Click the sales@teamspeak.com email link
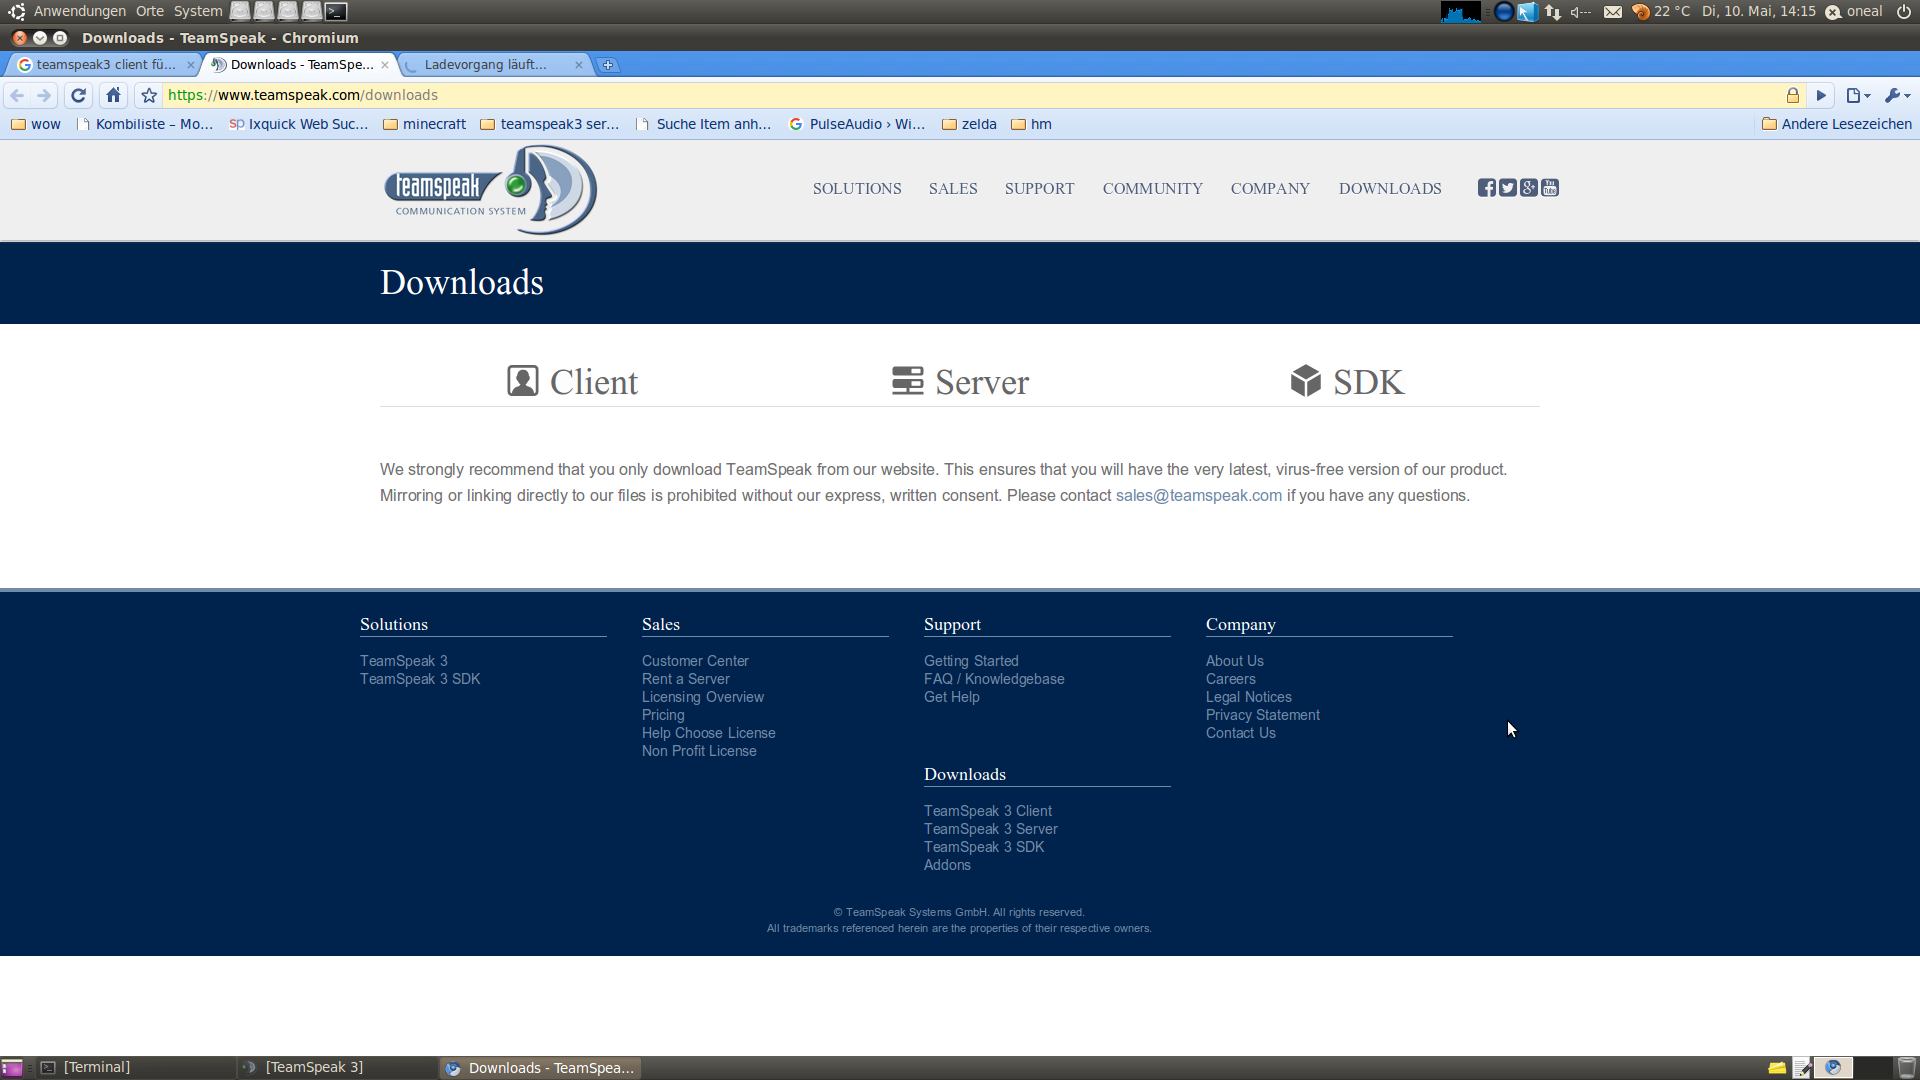 1198,496
